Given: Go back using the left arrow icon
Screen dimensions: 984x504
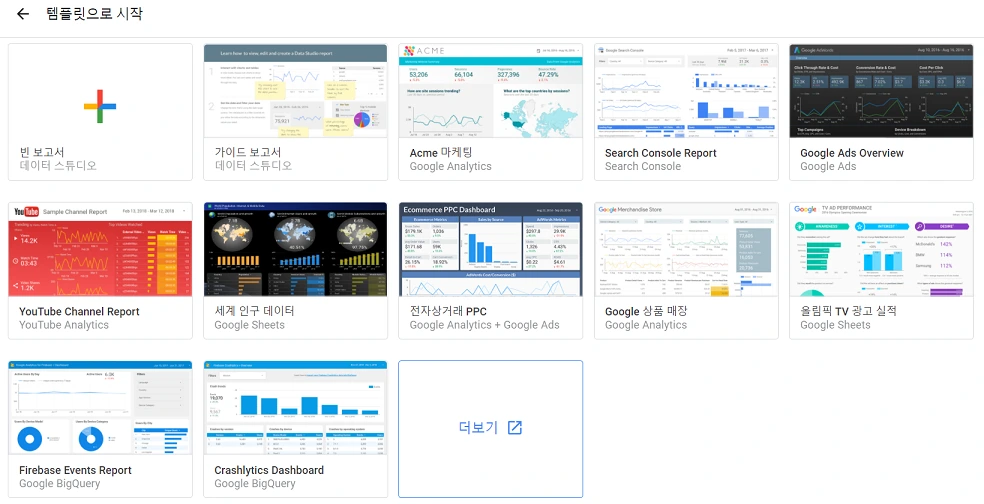Looking at the screenshot, I should (23, 14).
